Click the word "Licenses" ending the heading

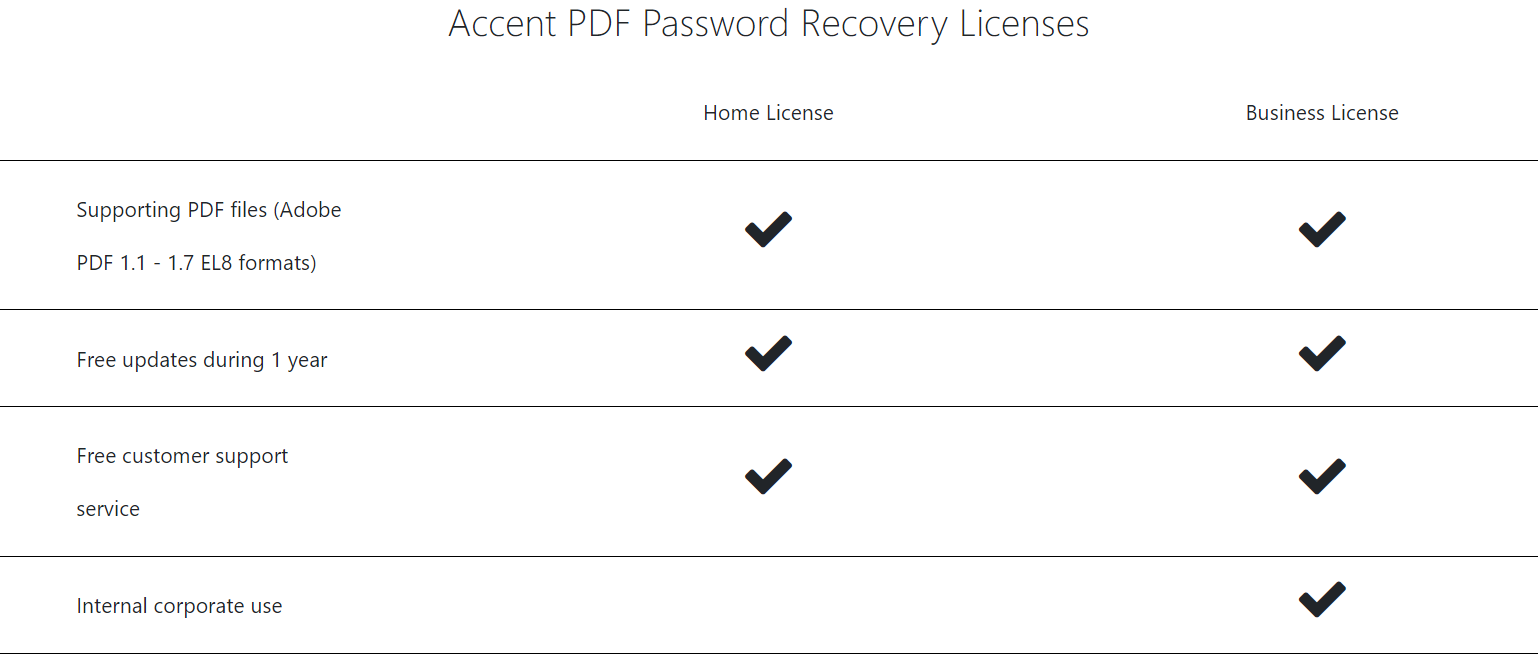pyautogui.click(x=1024, y=24)
